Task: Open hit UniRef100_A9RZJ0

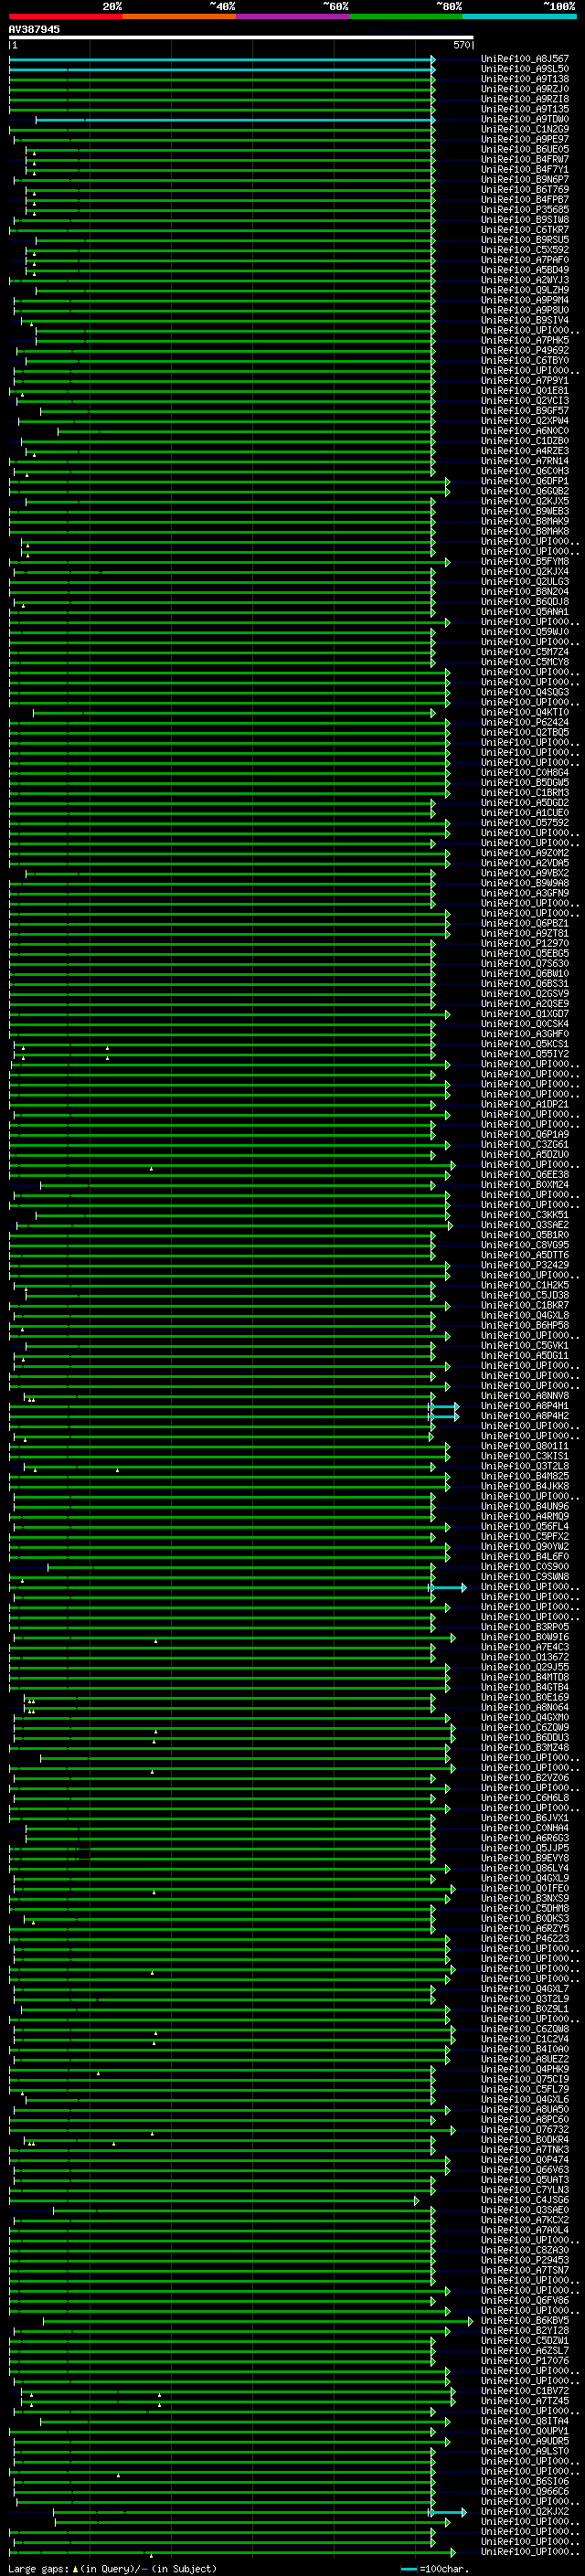Action: 525,89
